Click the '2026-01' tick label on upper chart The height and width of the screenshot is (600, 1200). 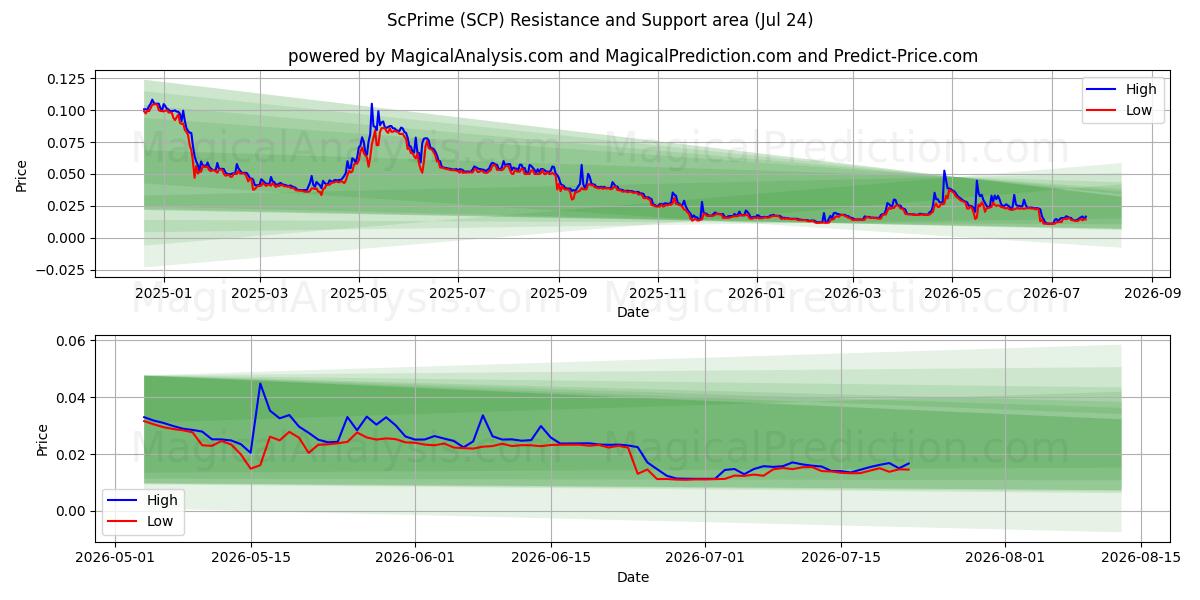click(756, 294)
